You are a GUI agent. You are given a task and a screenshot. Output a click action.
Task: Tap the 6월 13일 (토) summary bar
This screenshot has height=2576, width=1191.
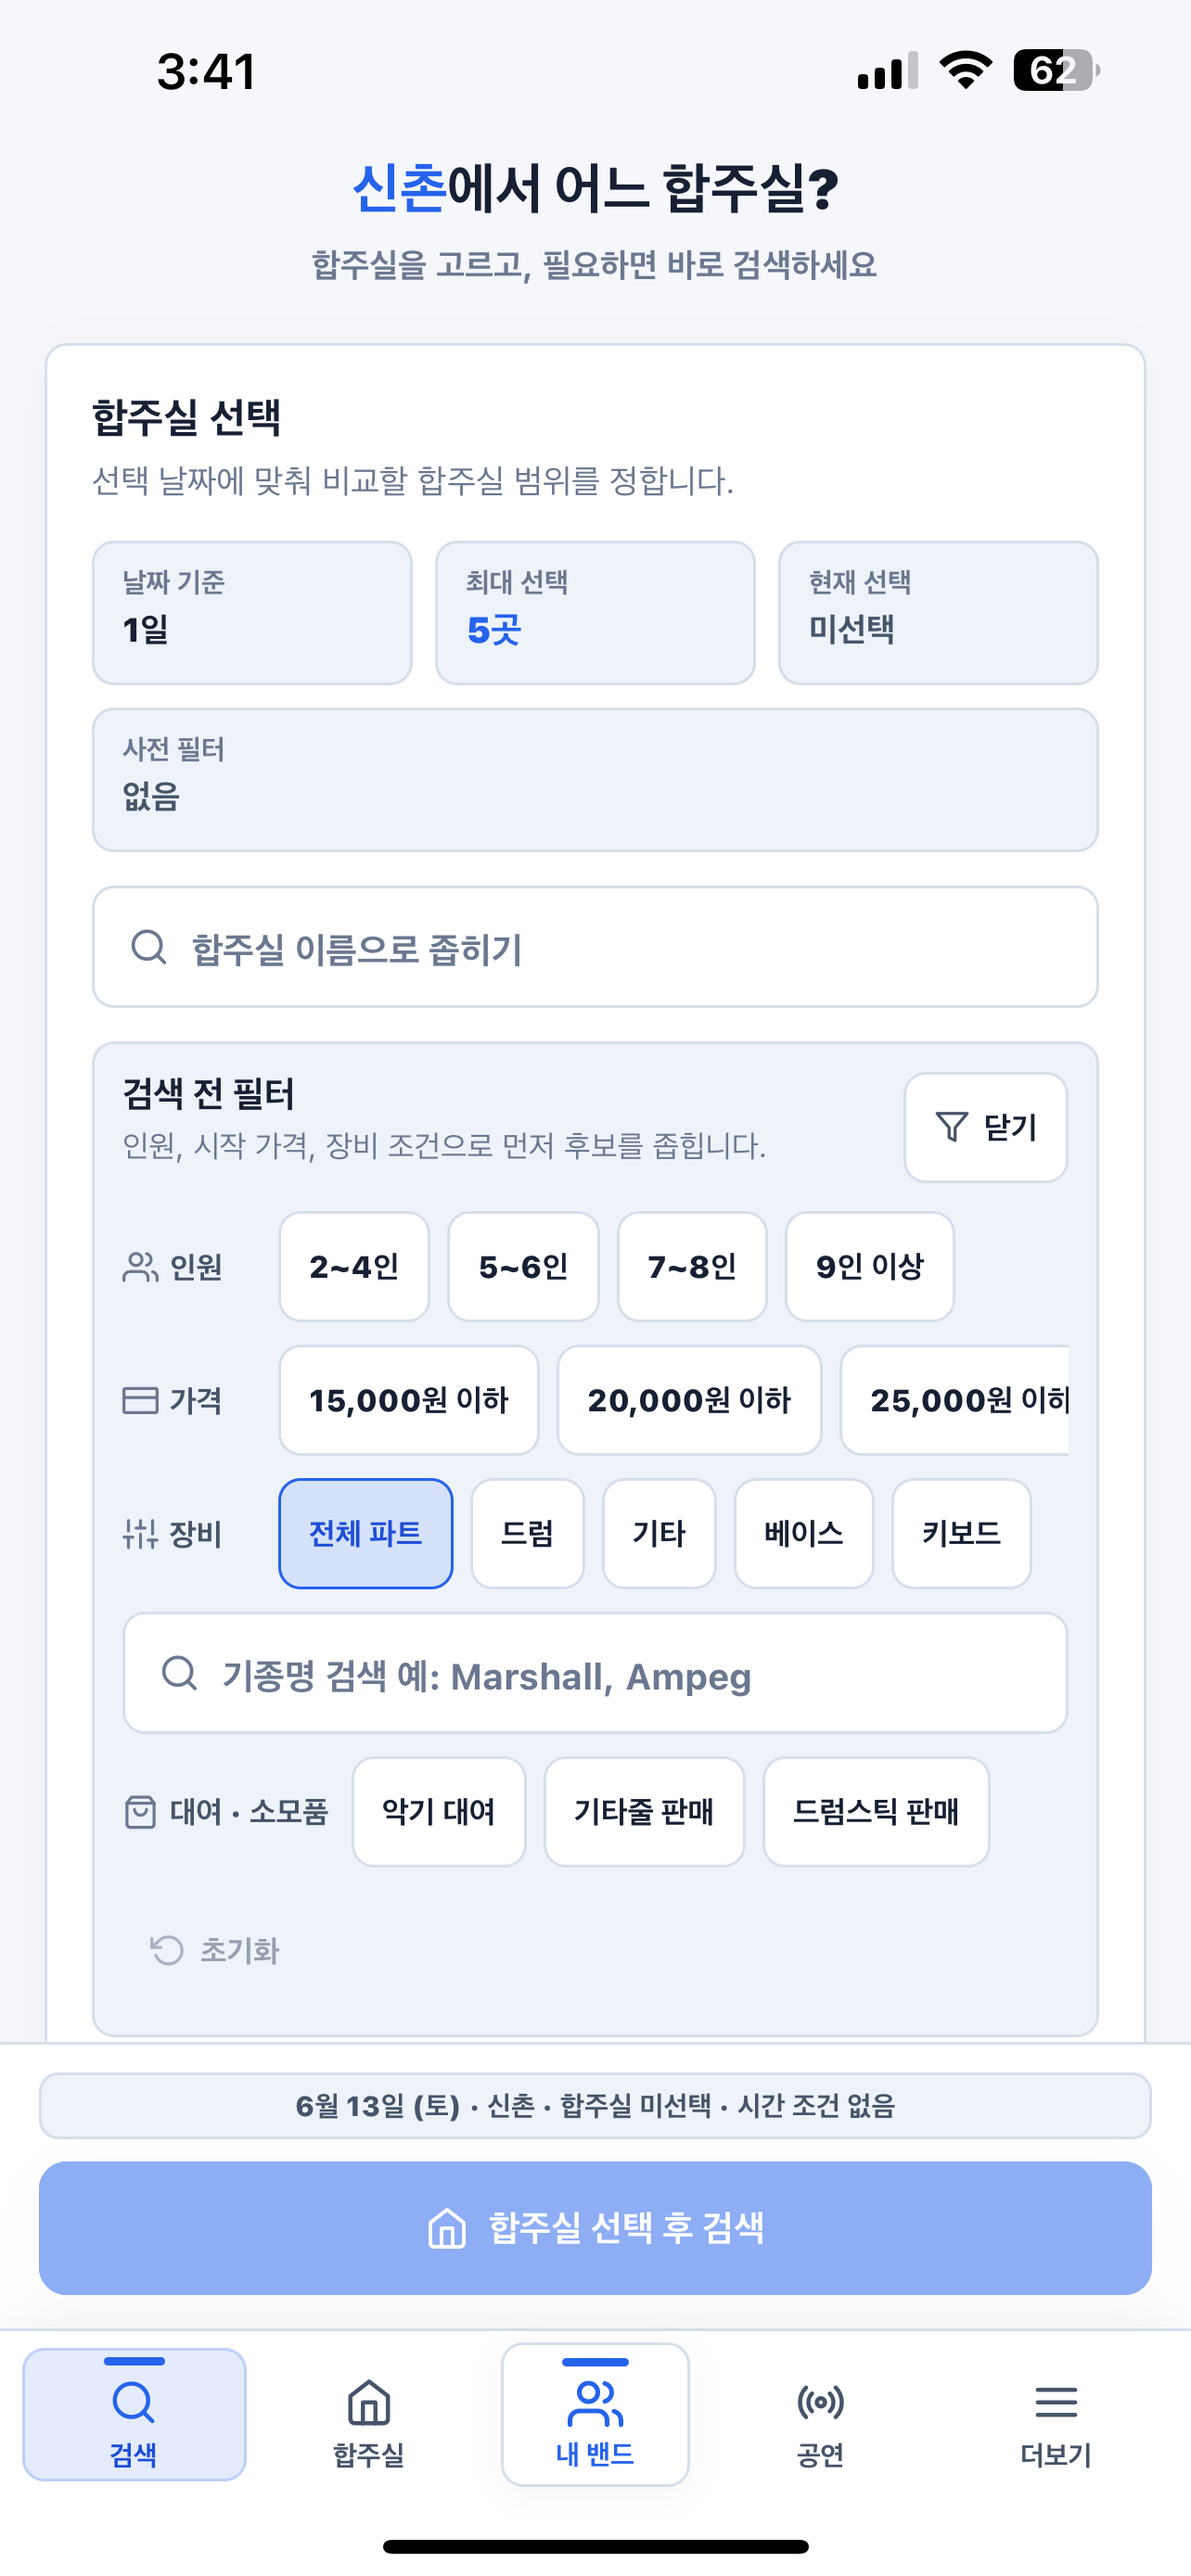[x=595, y=2106]
